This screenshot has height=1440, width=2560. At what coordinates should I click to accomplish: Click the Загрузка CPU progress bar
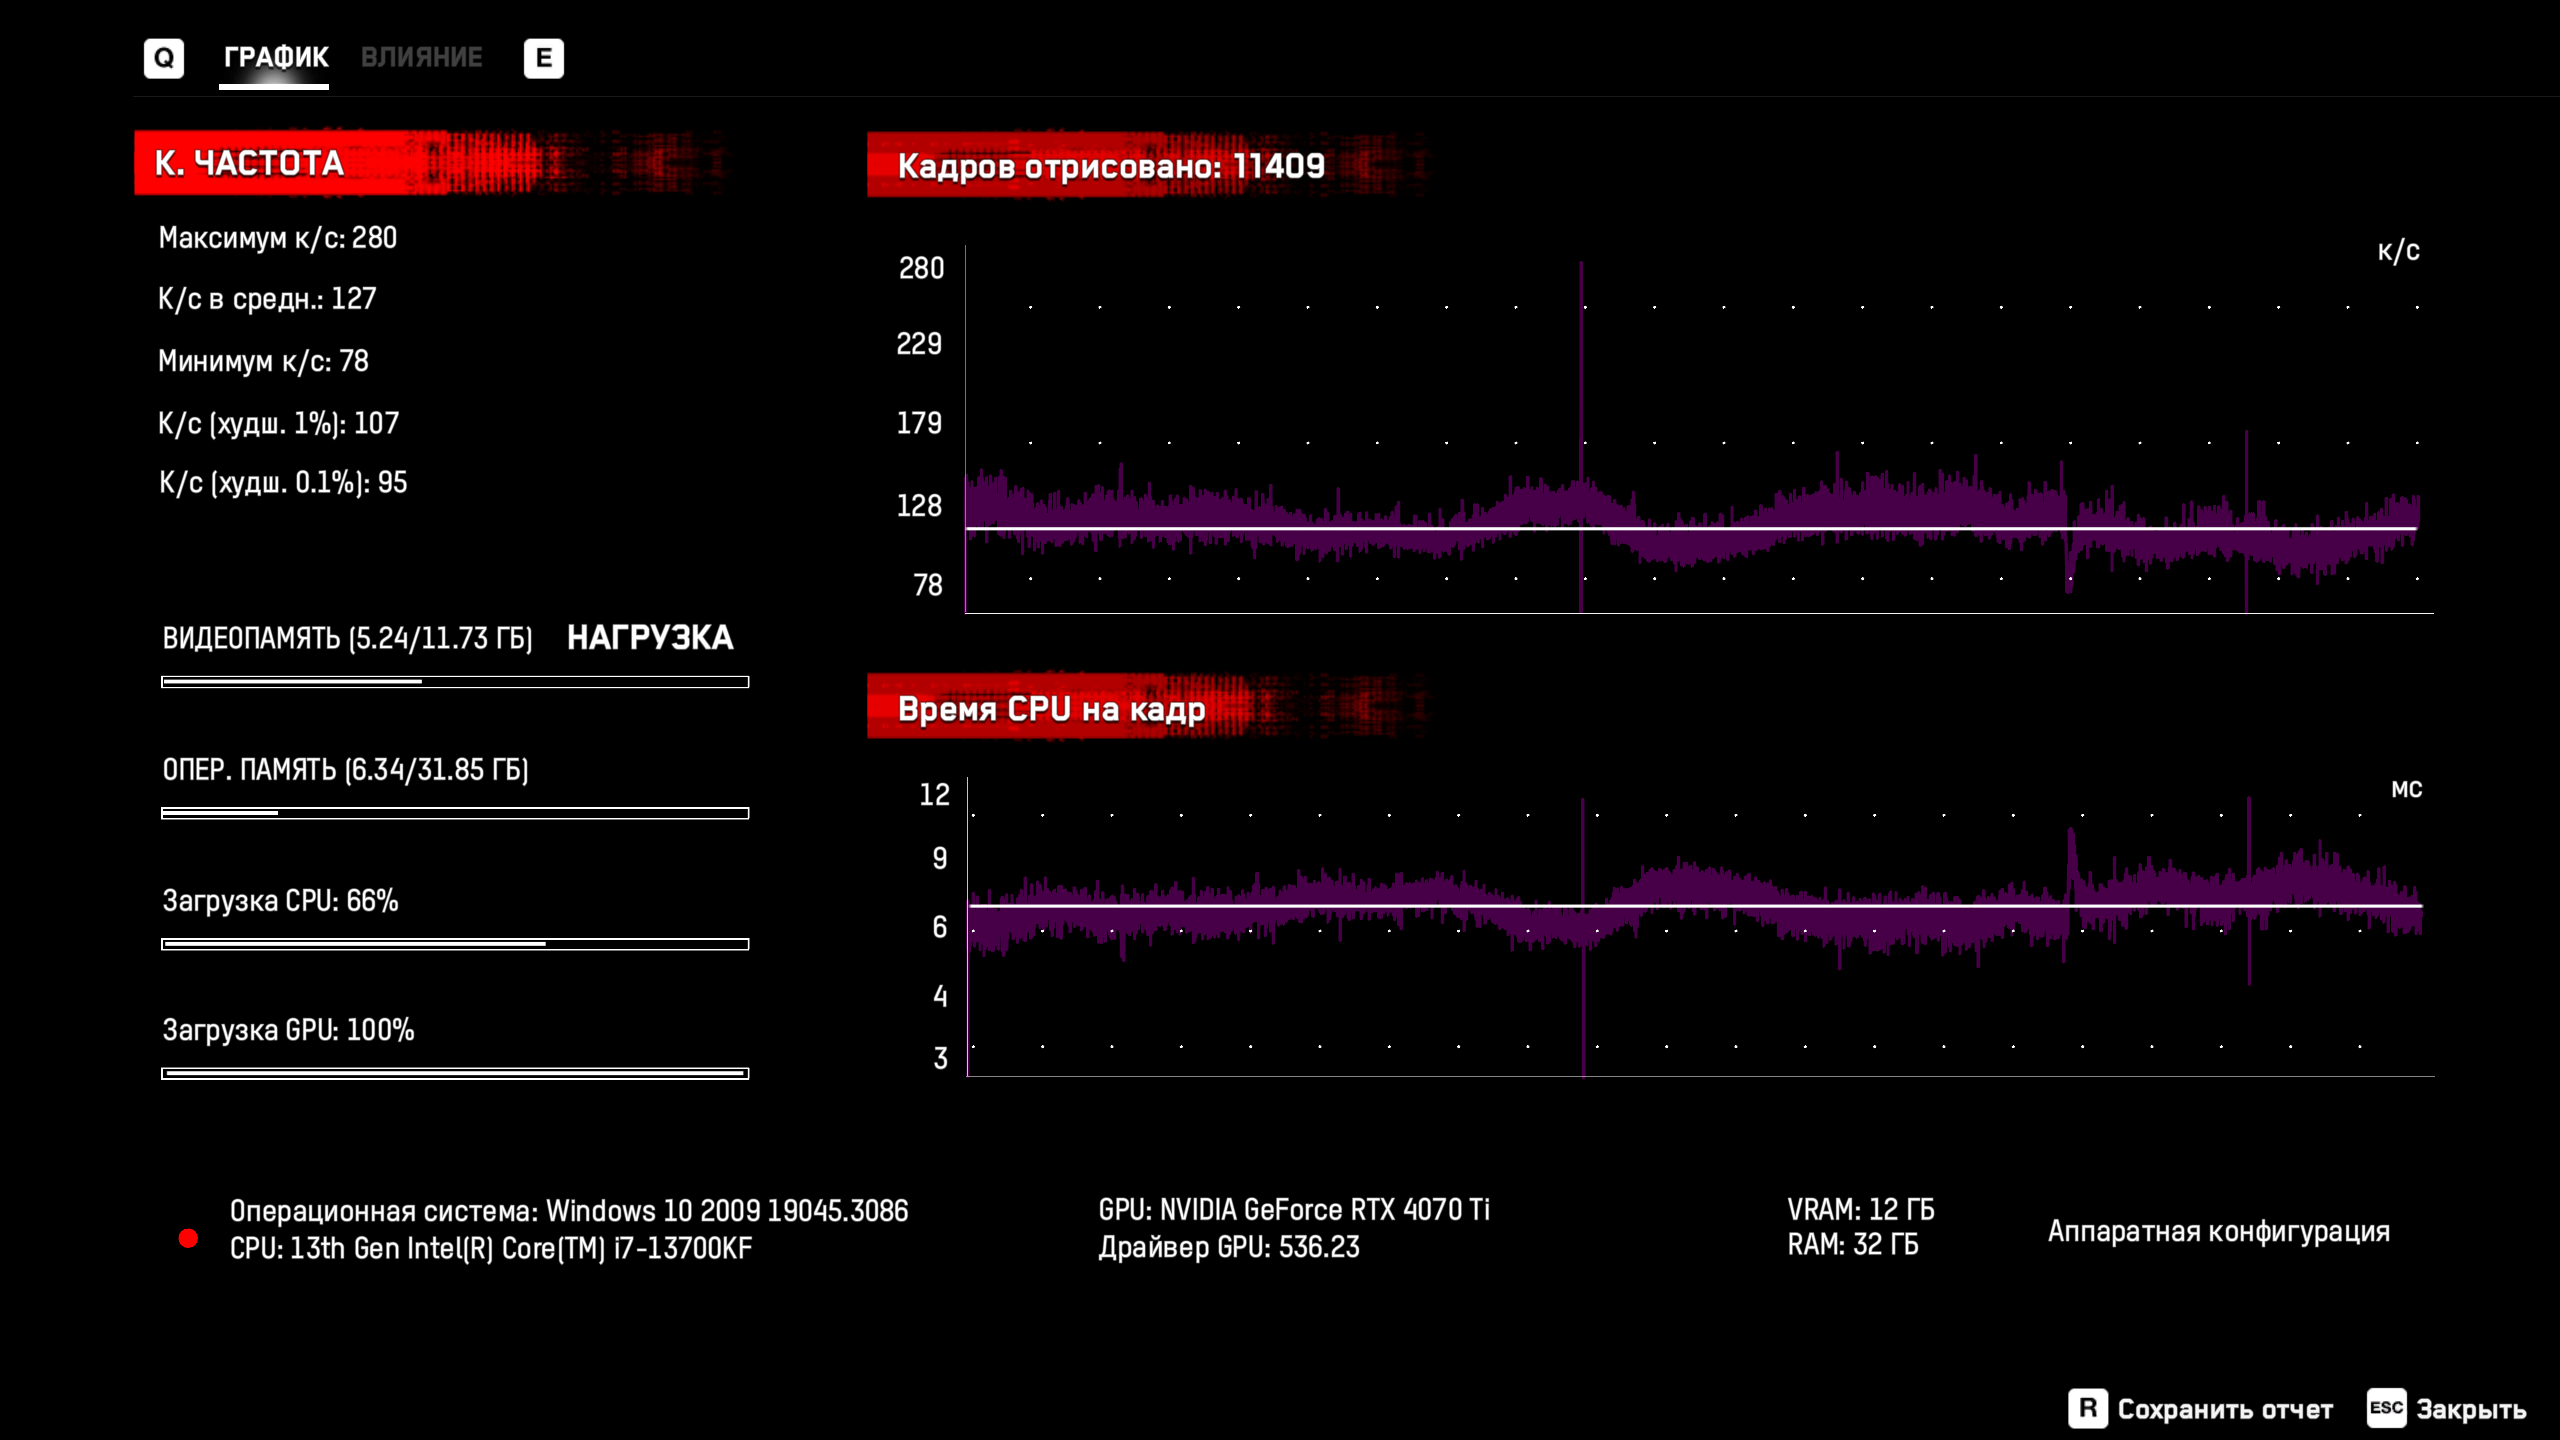[455, 944]
